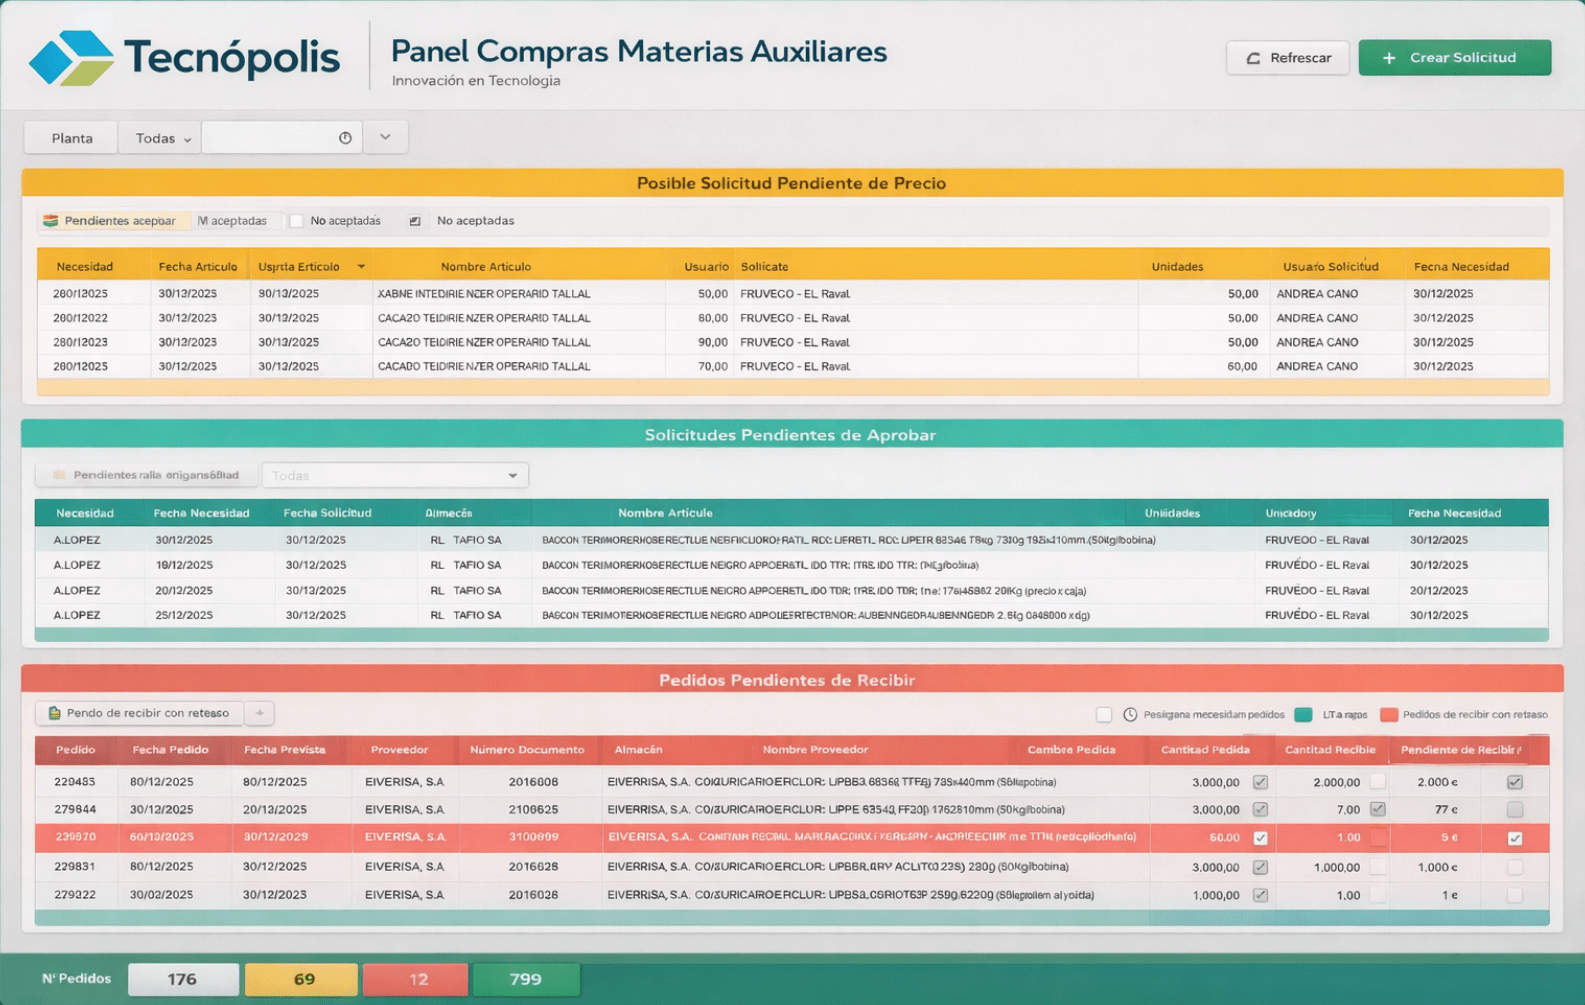
Task: Click the refresh icon in Refrescar
Action: tap(1253, 58)
